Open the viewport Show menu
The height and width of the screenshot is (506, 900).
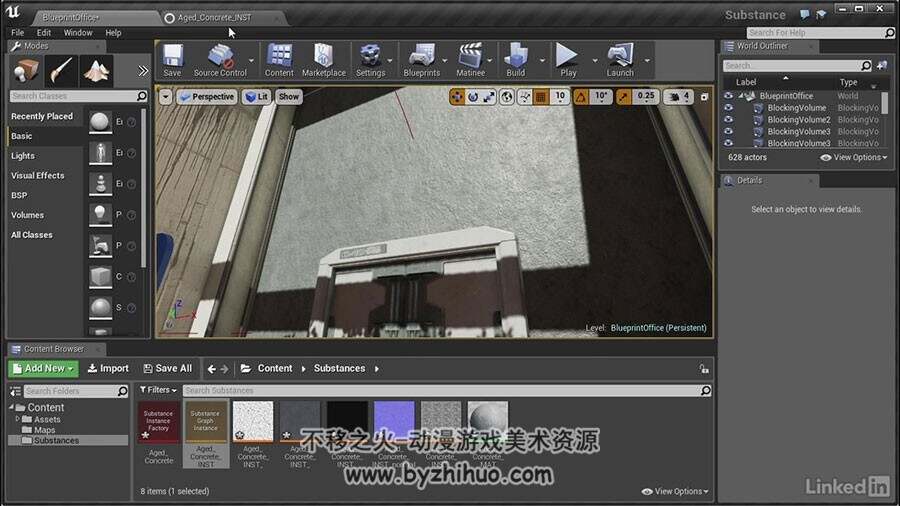coord(289,97)
